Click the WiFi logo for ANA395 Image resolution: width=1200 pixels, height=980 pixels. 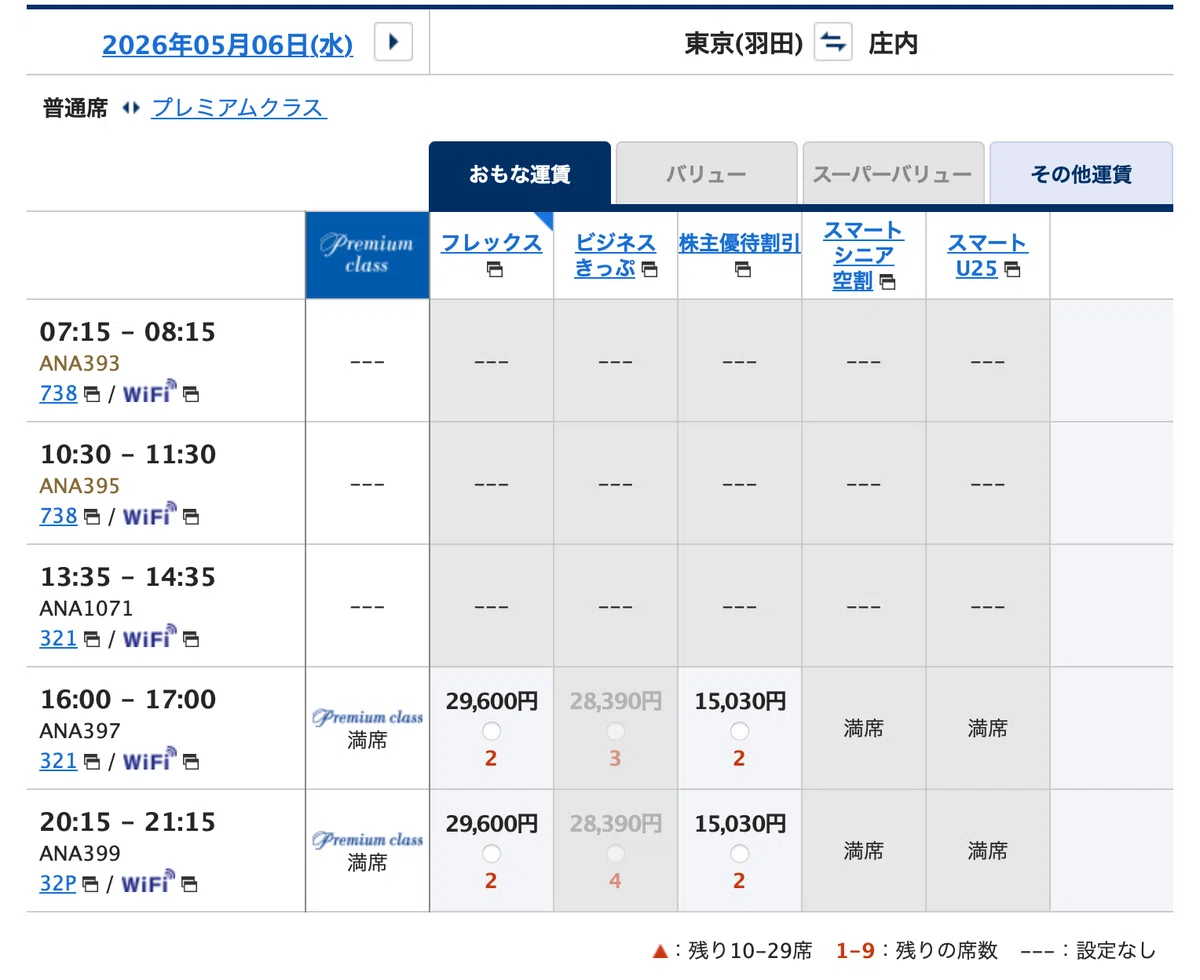click(x=150, y=514)
